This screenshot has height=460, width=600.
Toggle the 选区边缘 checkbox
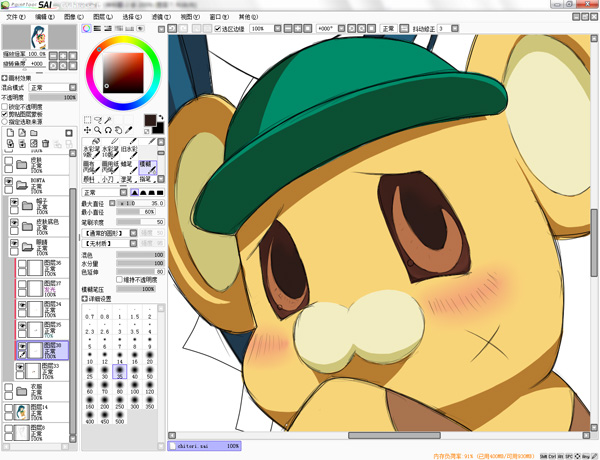pos(219,29)
